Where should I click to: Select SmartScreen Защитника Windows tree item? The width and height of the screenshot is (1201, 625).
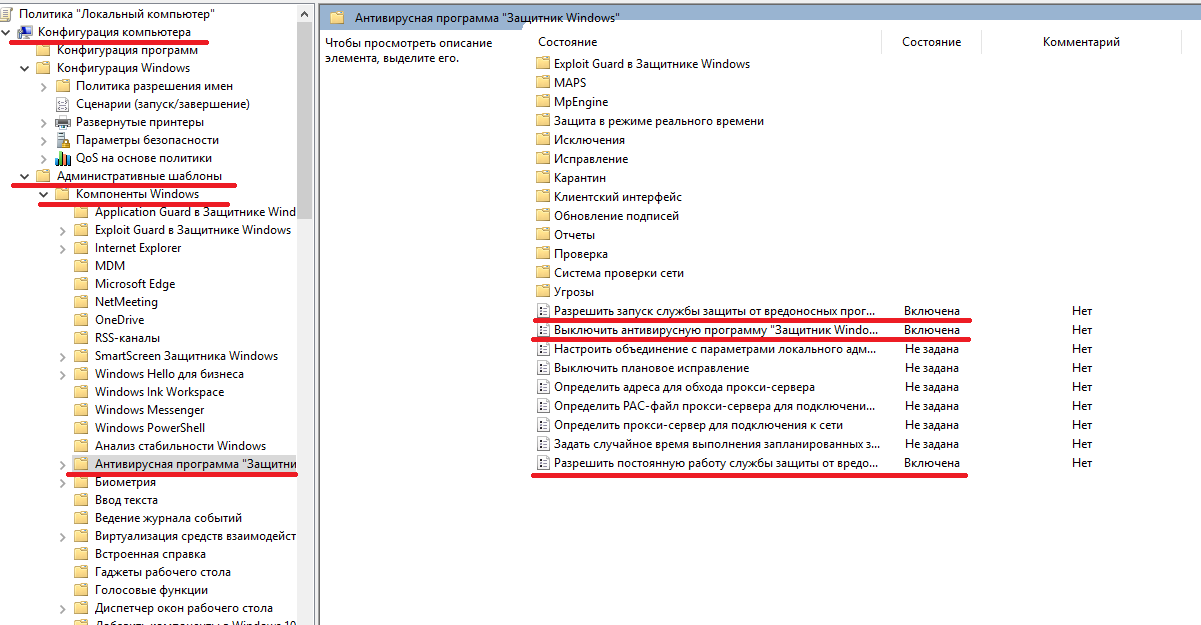(186, 356)
